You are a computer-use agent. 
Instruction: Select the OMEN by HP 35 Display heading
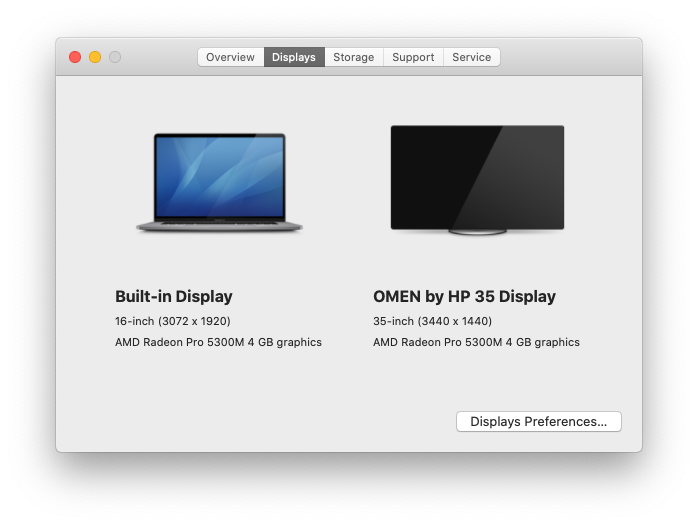click(464, 296)
